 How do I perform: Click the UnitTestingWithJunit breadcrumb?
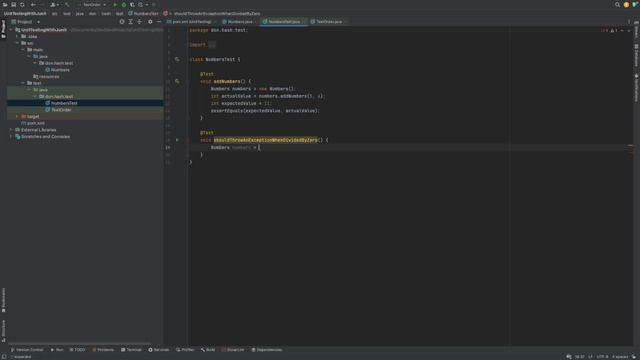click(x=25, y=13)
